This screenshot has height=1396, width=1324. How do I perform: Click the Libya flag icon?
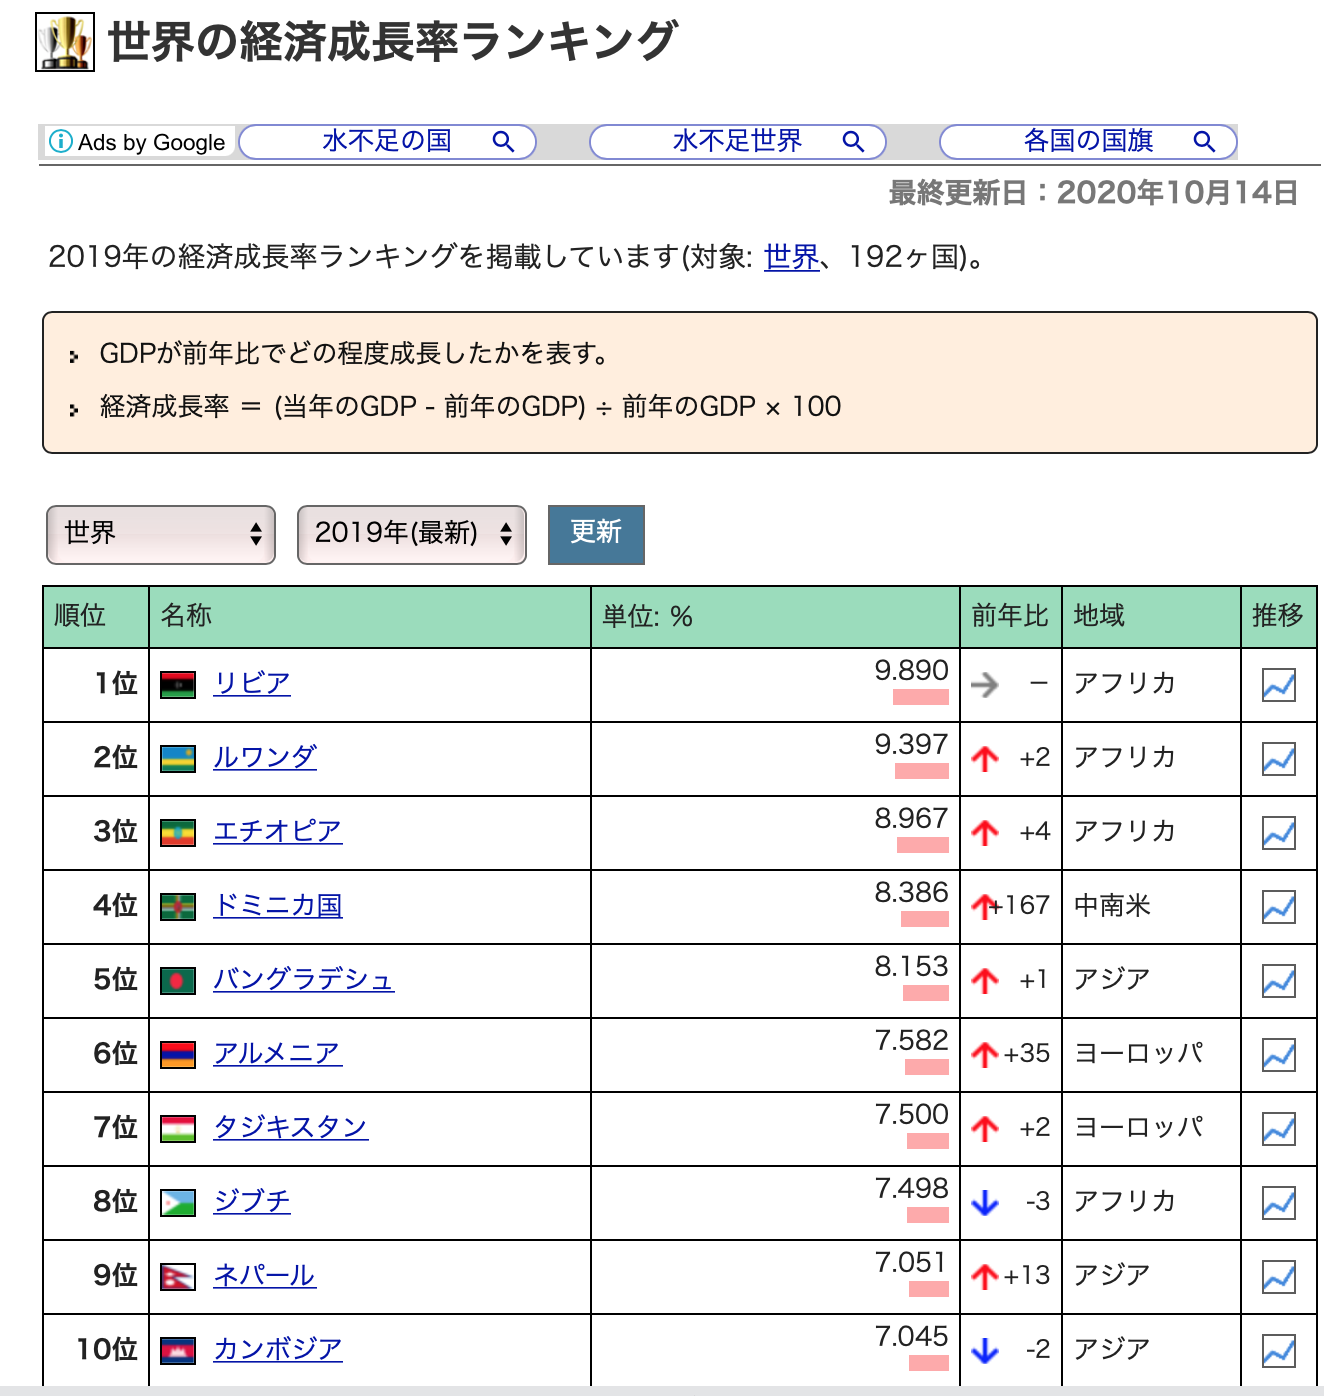[178, 684]
